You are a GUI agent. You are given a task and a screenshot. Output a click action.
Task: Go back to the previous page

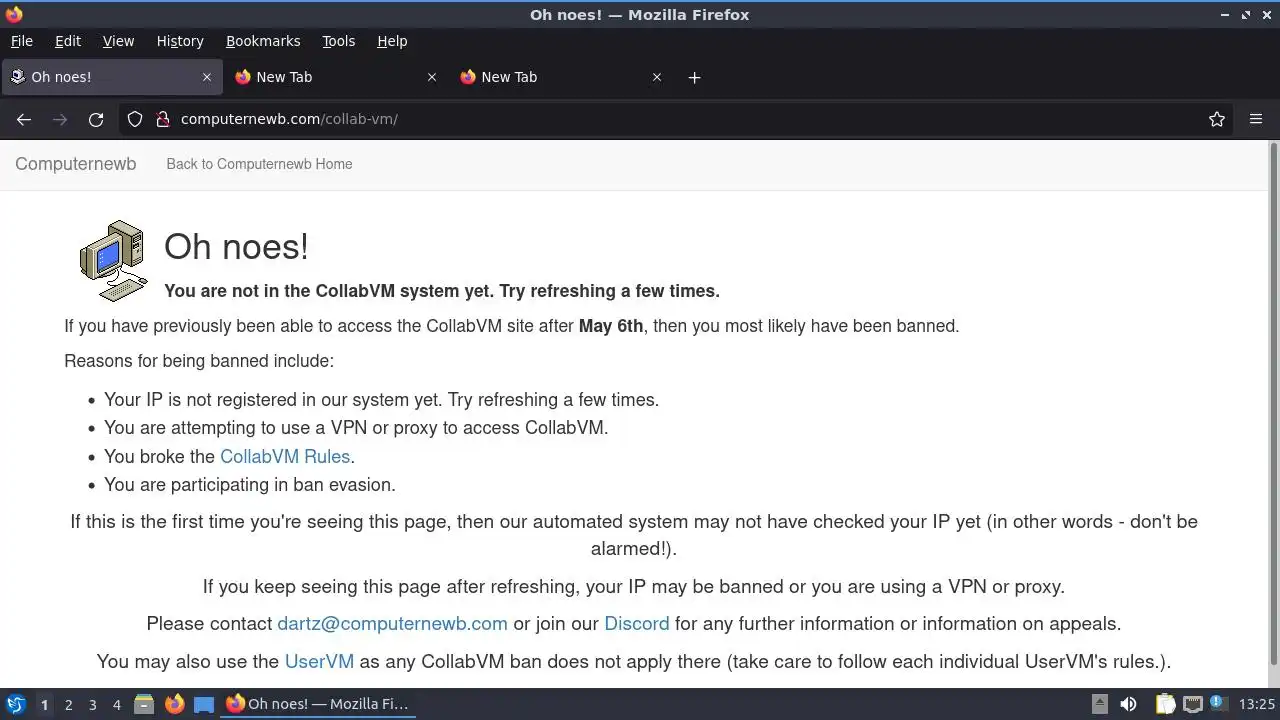pyautogui.click(x=24, y=119)
